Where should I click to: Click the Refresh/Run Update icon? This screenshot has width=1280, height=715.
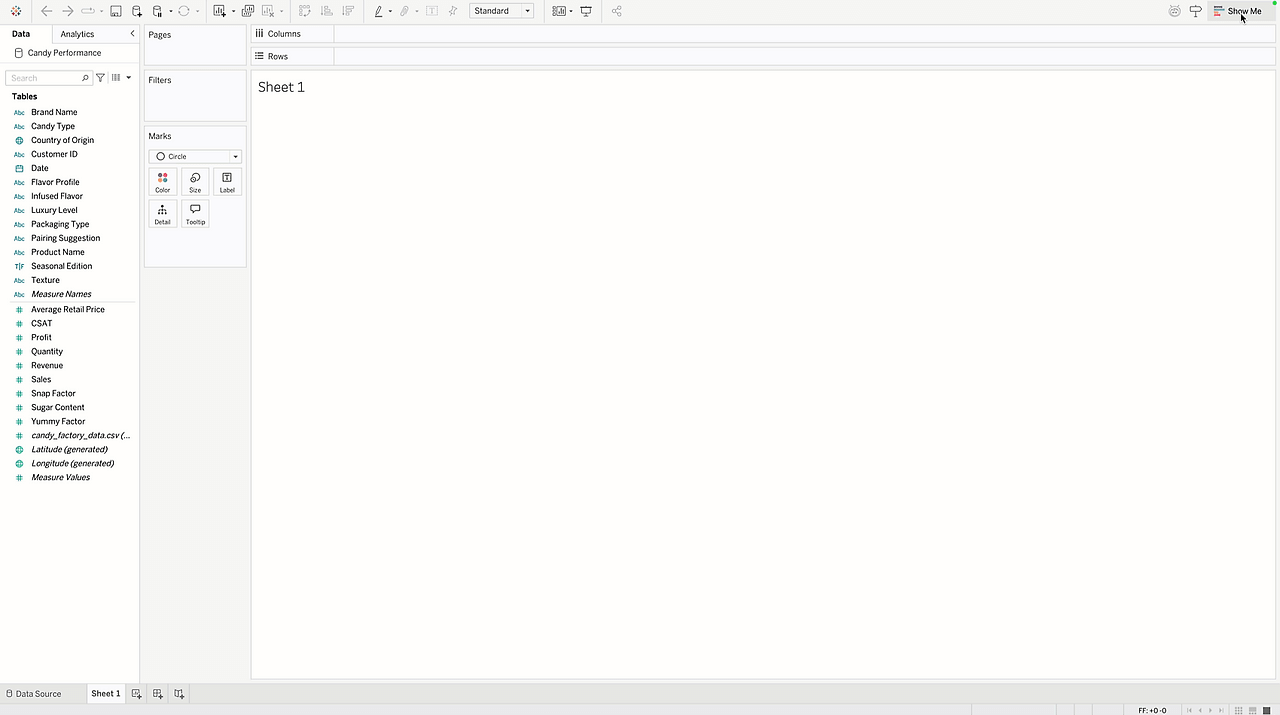click(x=184, y=11)
